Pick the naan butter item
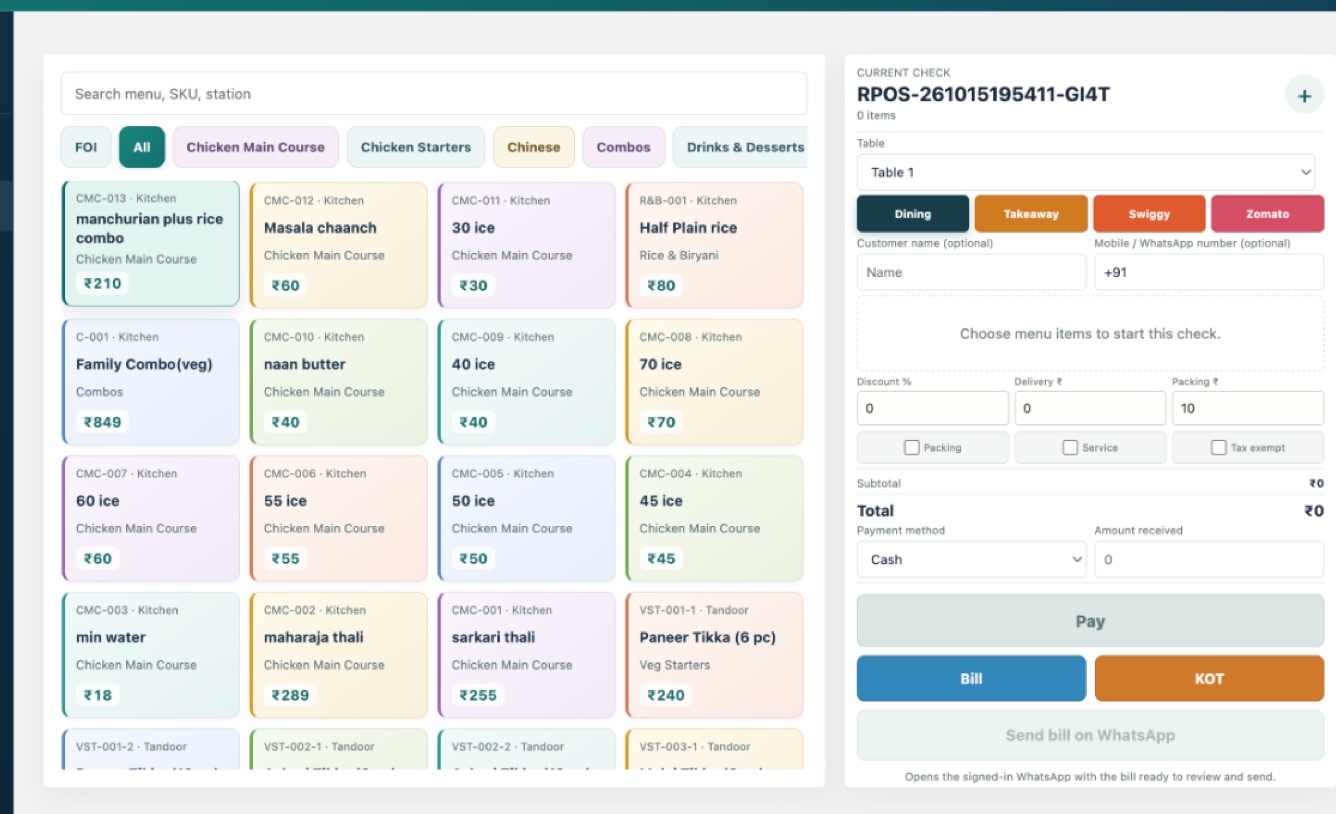Viewport: 1336px width, 814px height. coord(339,382)
